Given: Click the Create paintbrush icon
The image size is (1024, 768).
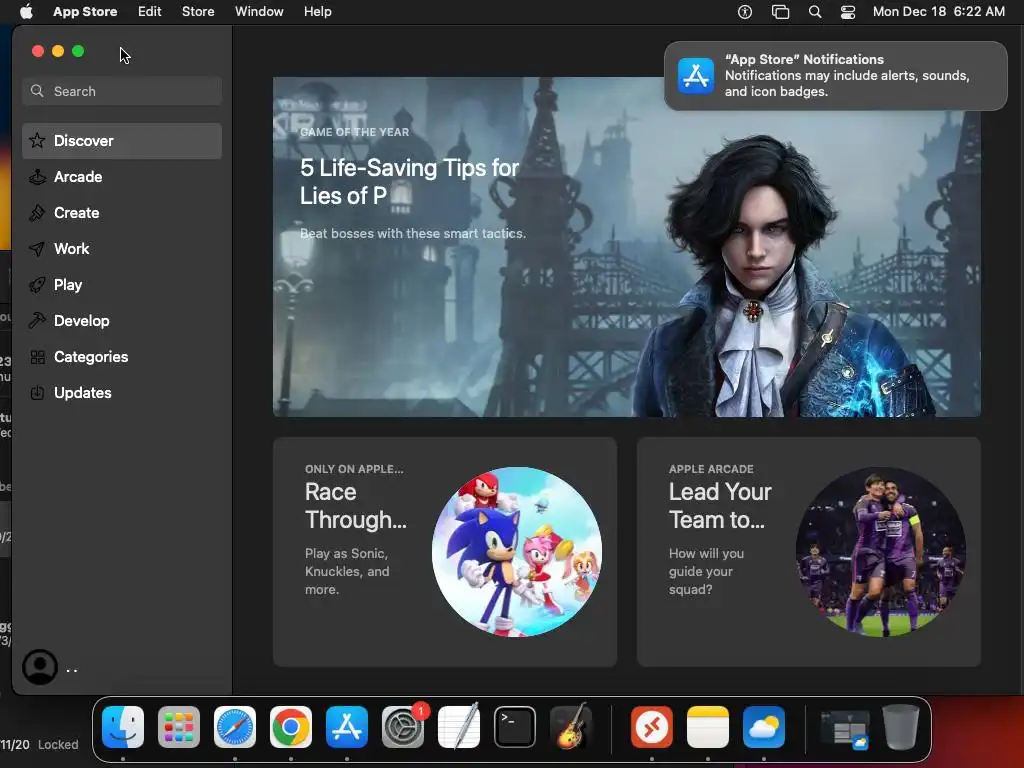Looking at the screenshot, I should pos(37,212).
